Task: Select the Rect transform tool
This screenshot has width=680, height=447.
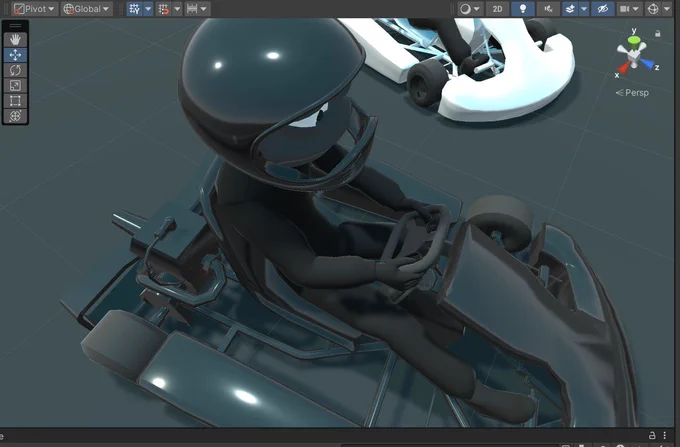Action: click(15, 101)
